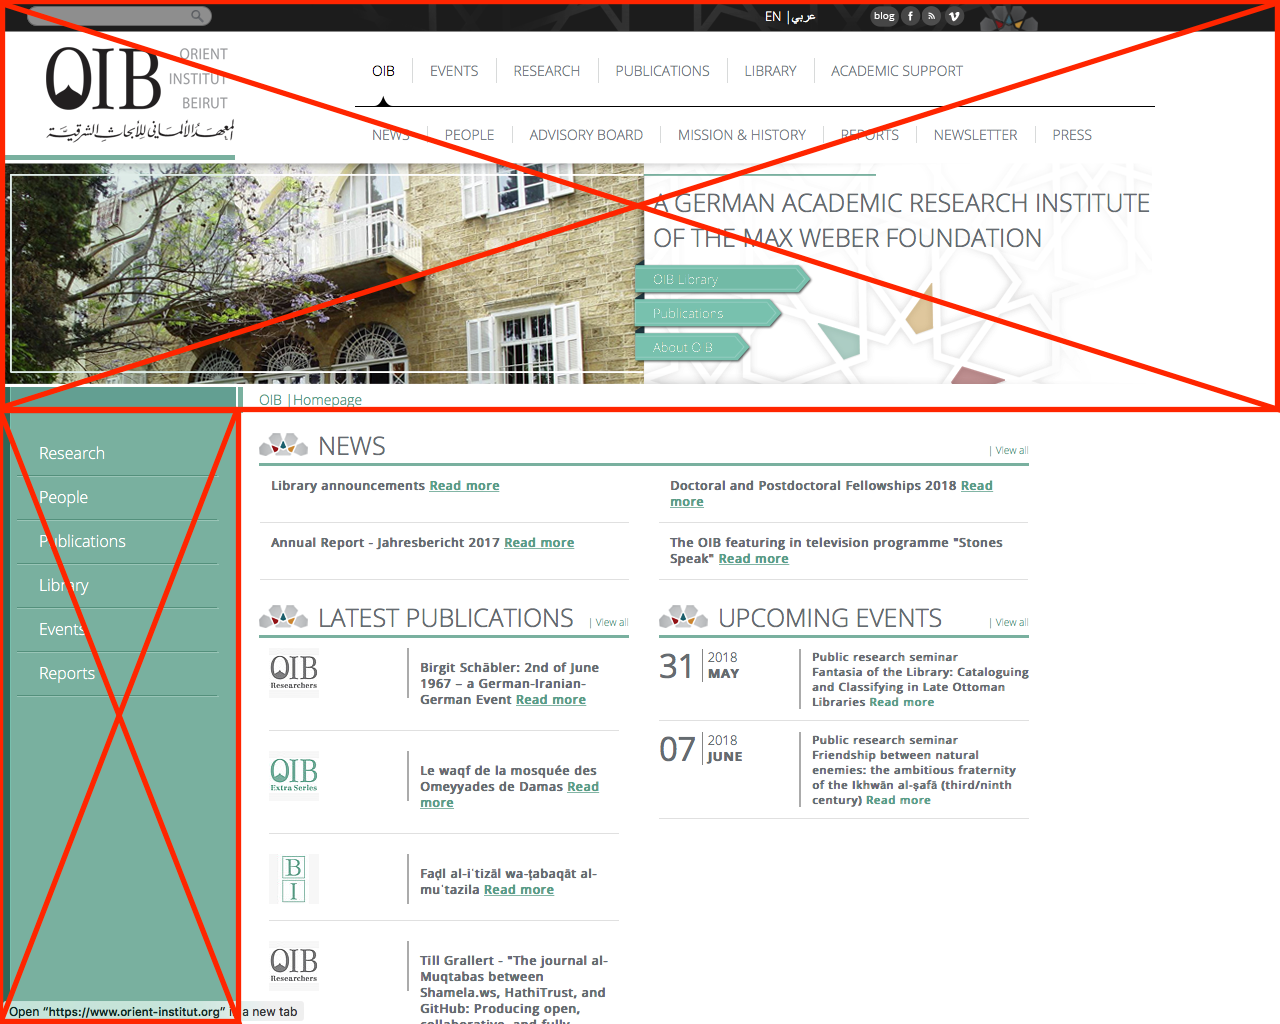Image resolution: width=1280 pixels, height=1024 pixels.
Task: Open the Vimeo channel icon
Action: [953, 16]
